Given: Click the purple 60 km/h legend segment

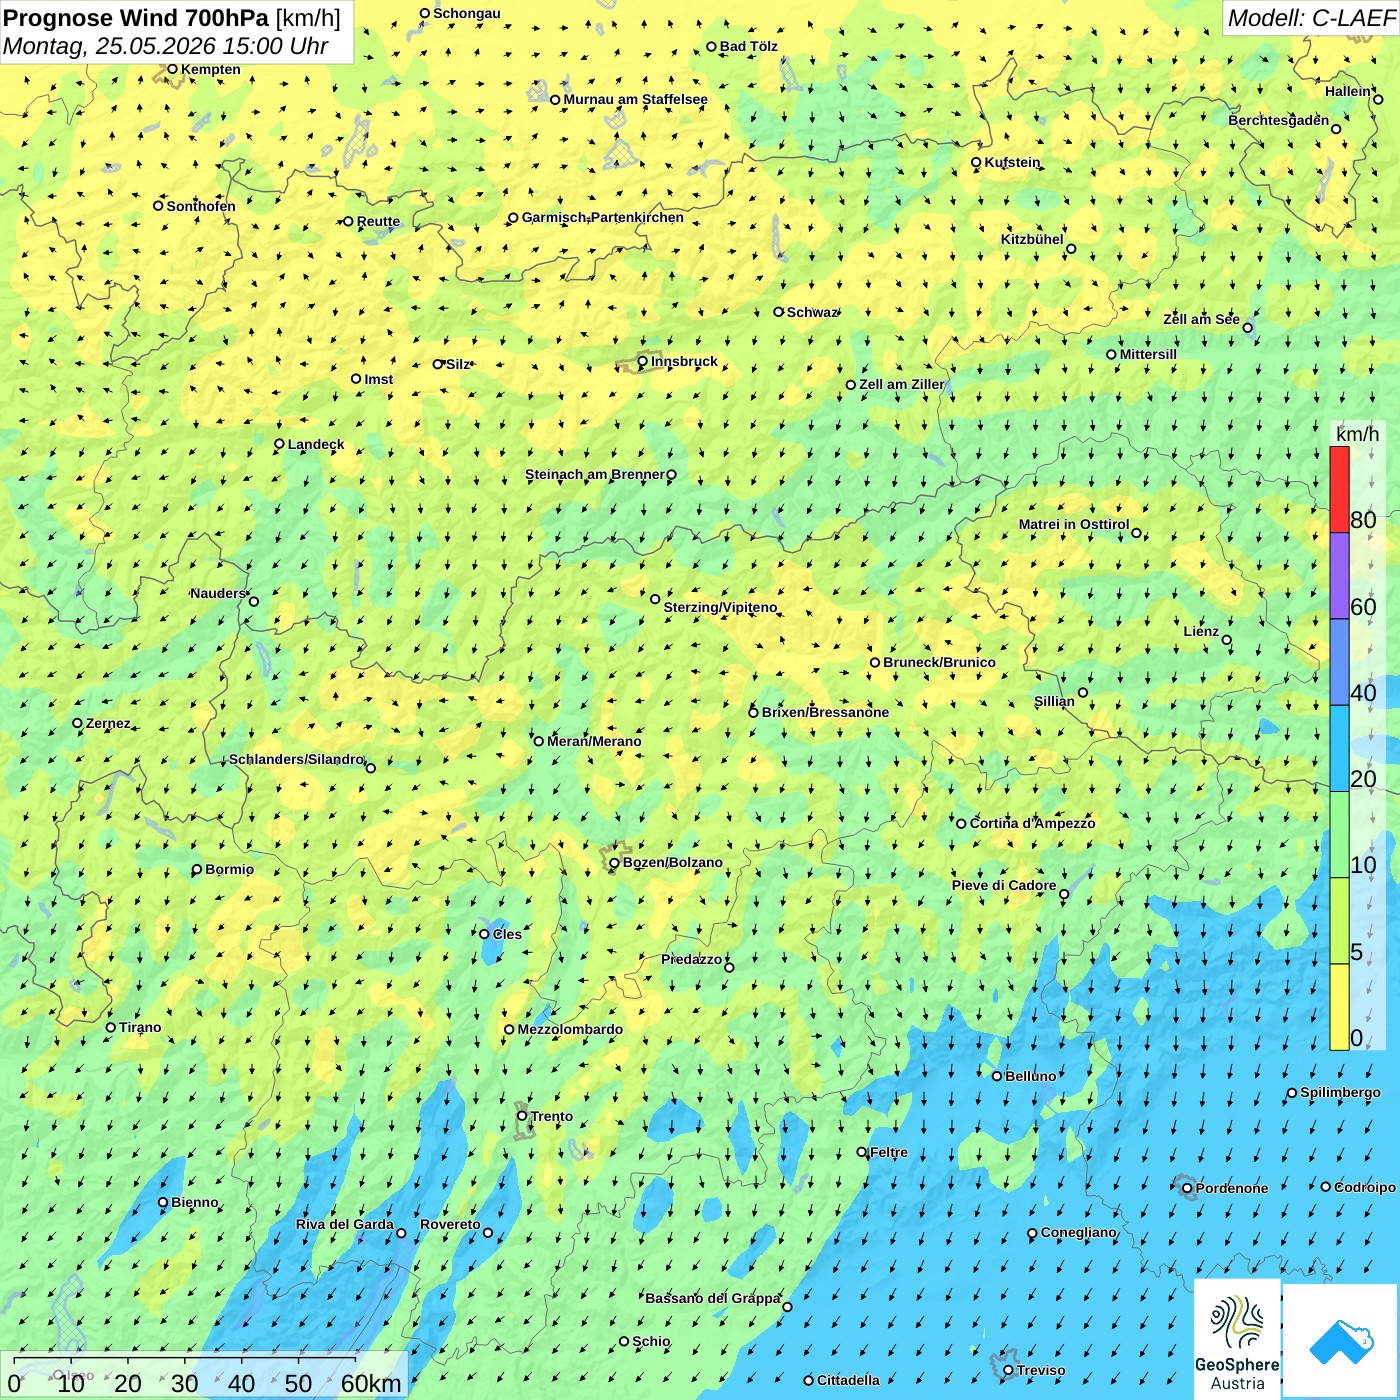Looking at the screenshot, I should pyautogui.click(x=1339, y=576).
